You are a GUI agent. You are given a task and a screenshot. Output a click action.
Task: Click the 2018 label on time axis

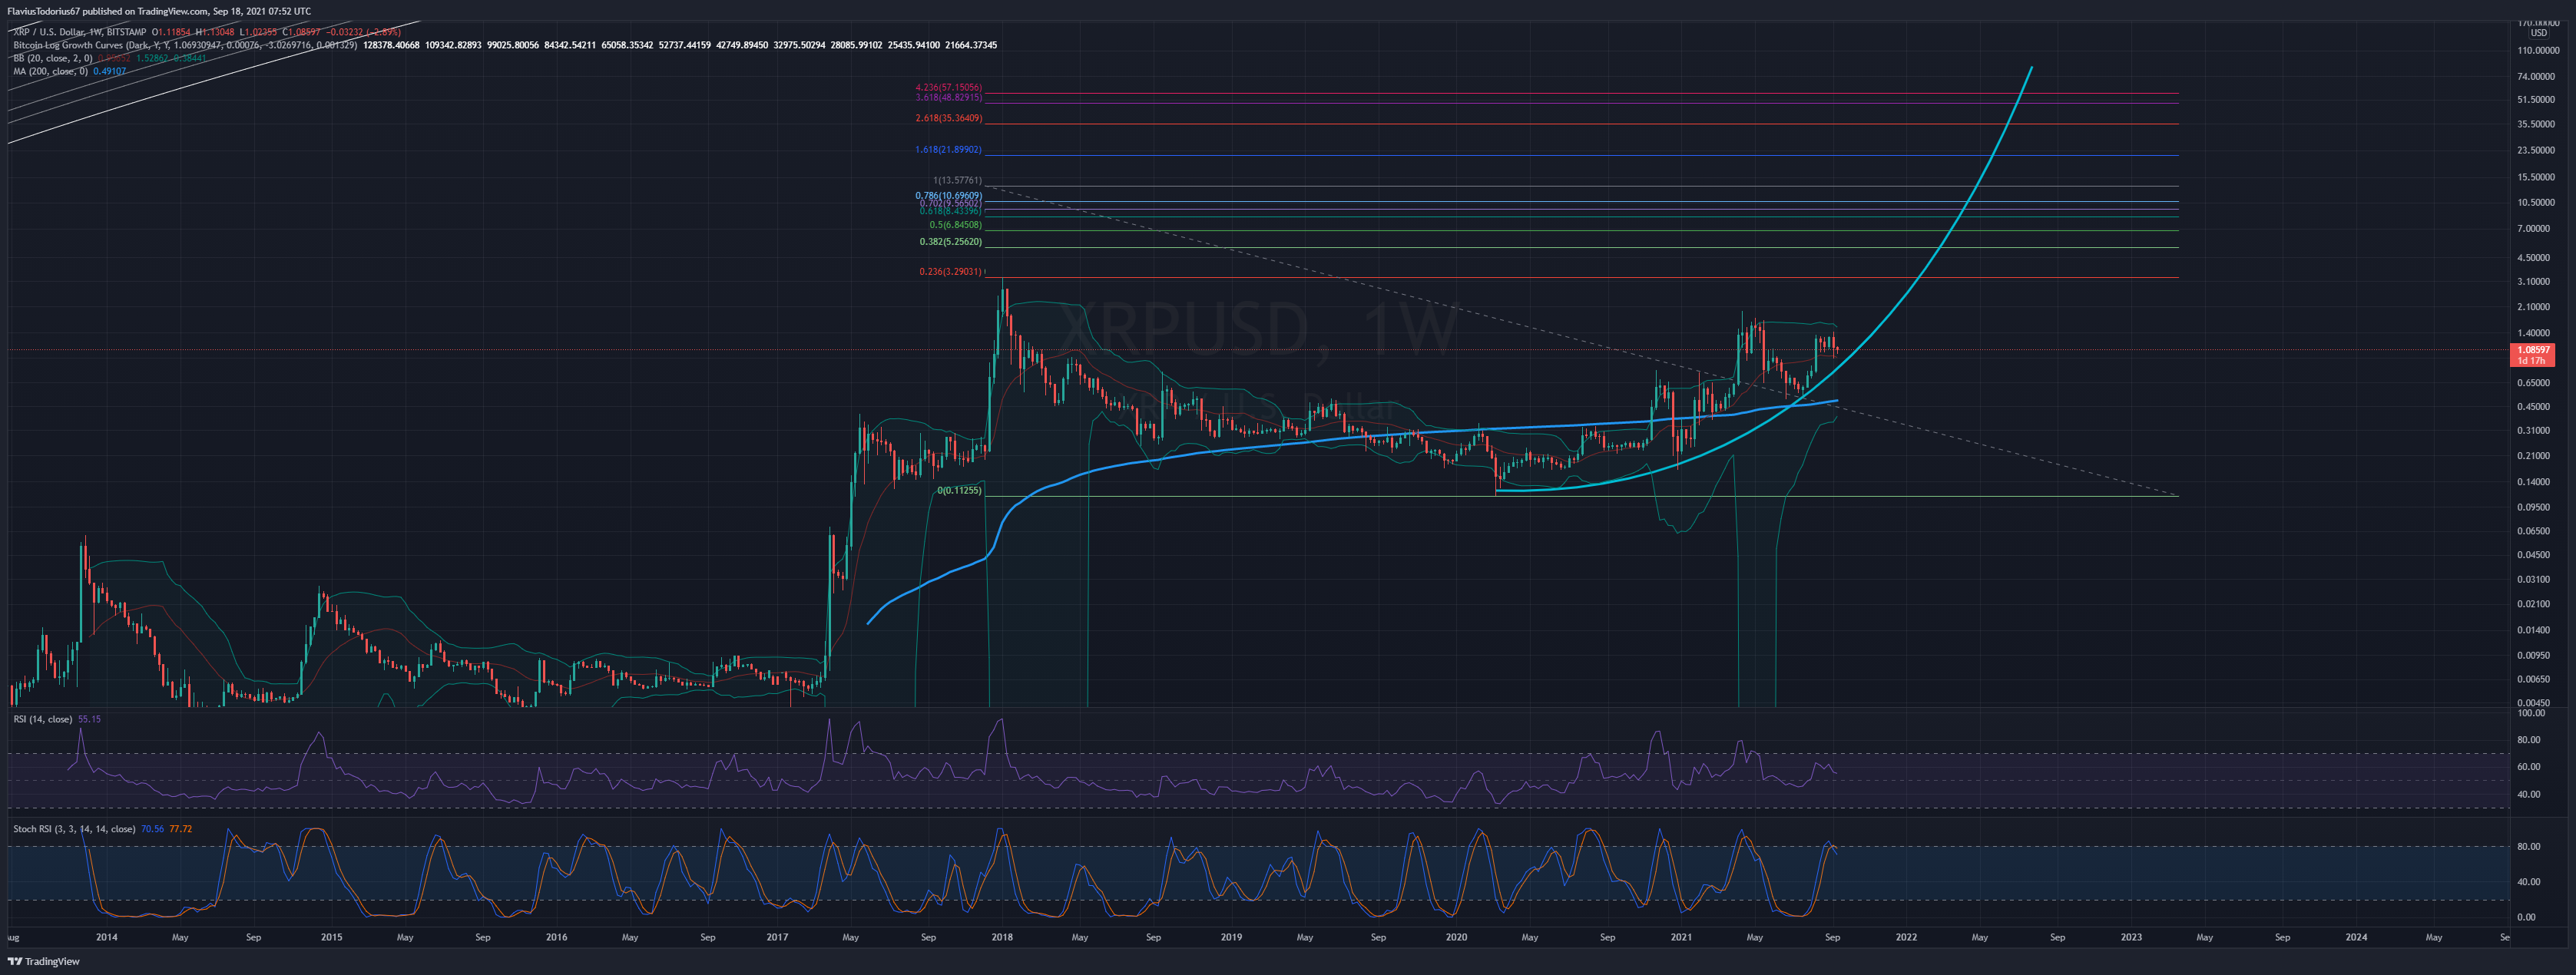1002,938
